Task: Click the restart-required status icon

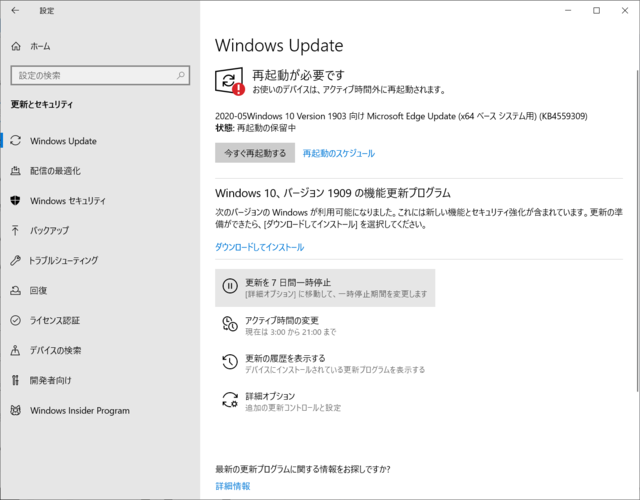Action: pyautogui.click(x=229, y=81)
